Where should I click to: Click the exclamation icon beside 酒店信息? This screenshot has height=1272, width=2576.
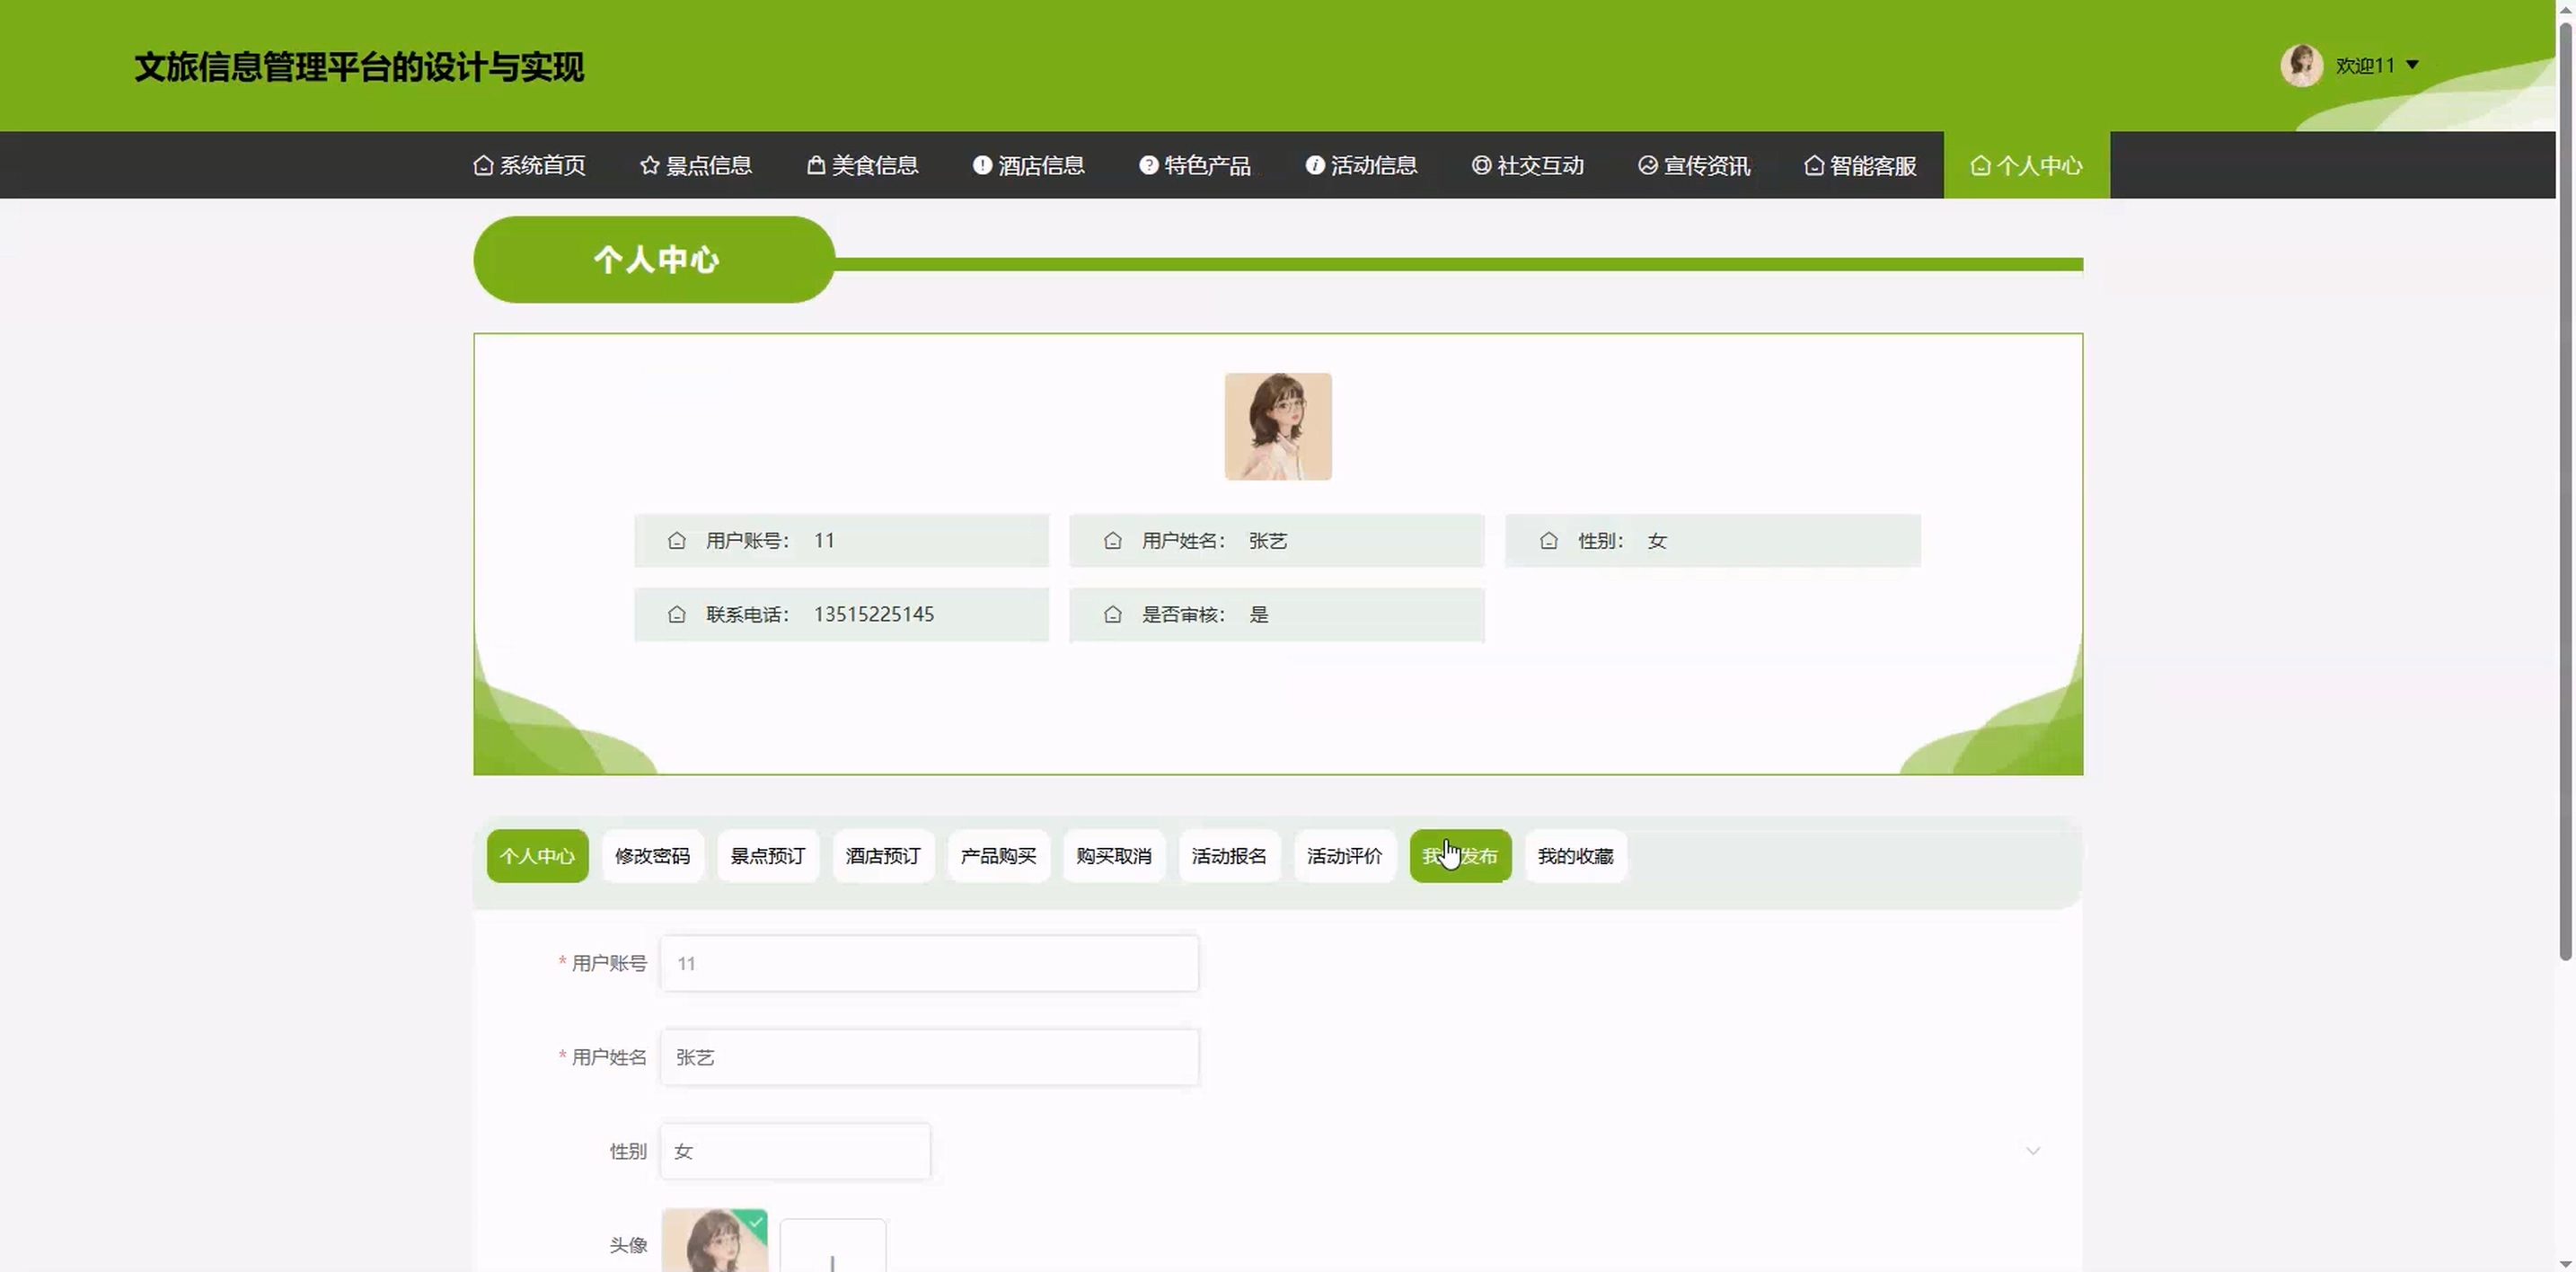[x=982, y=165]
